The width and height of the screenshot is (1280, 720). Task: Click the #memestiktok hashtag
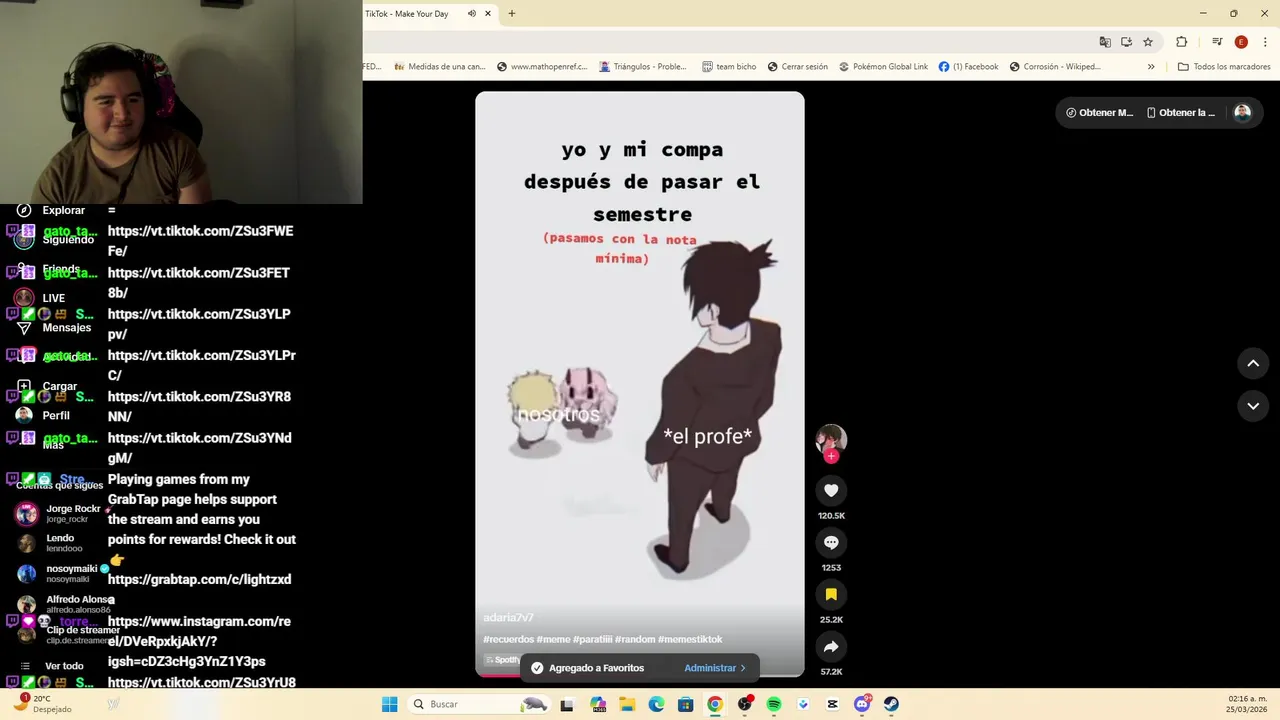click(690, 640)
